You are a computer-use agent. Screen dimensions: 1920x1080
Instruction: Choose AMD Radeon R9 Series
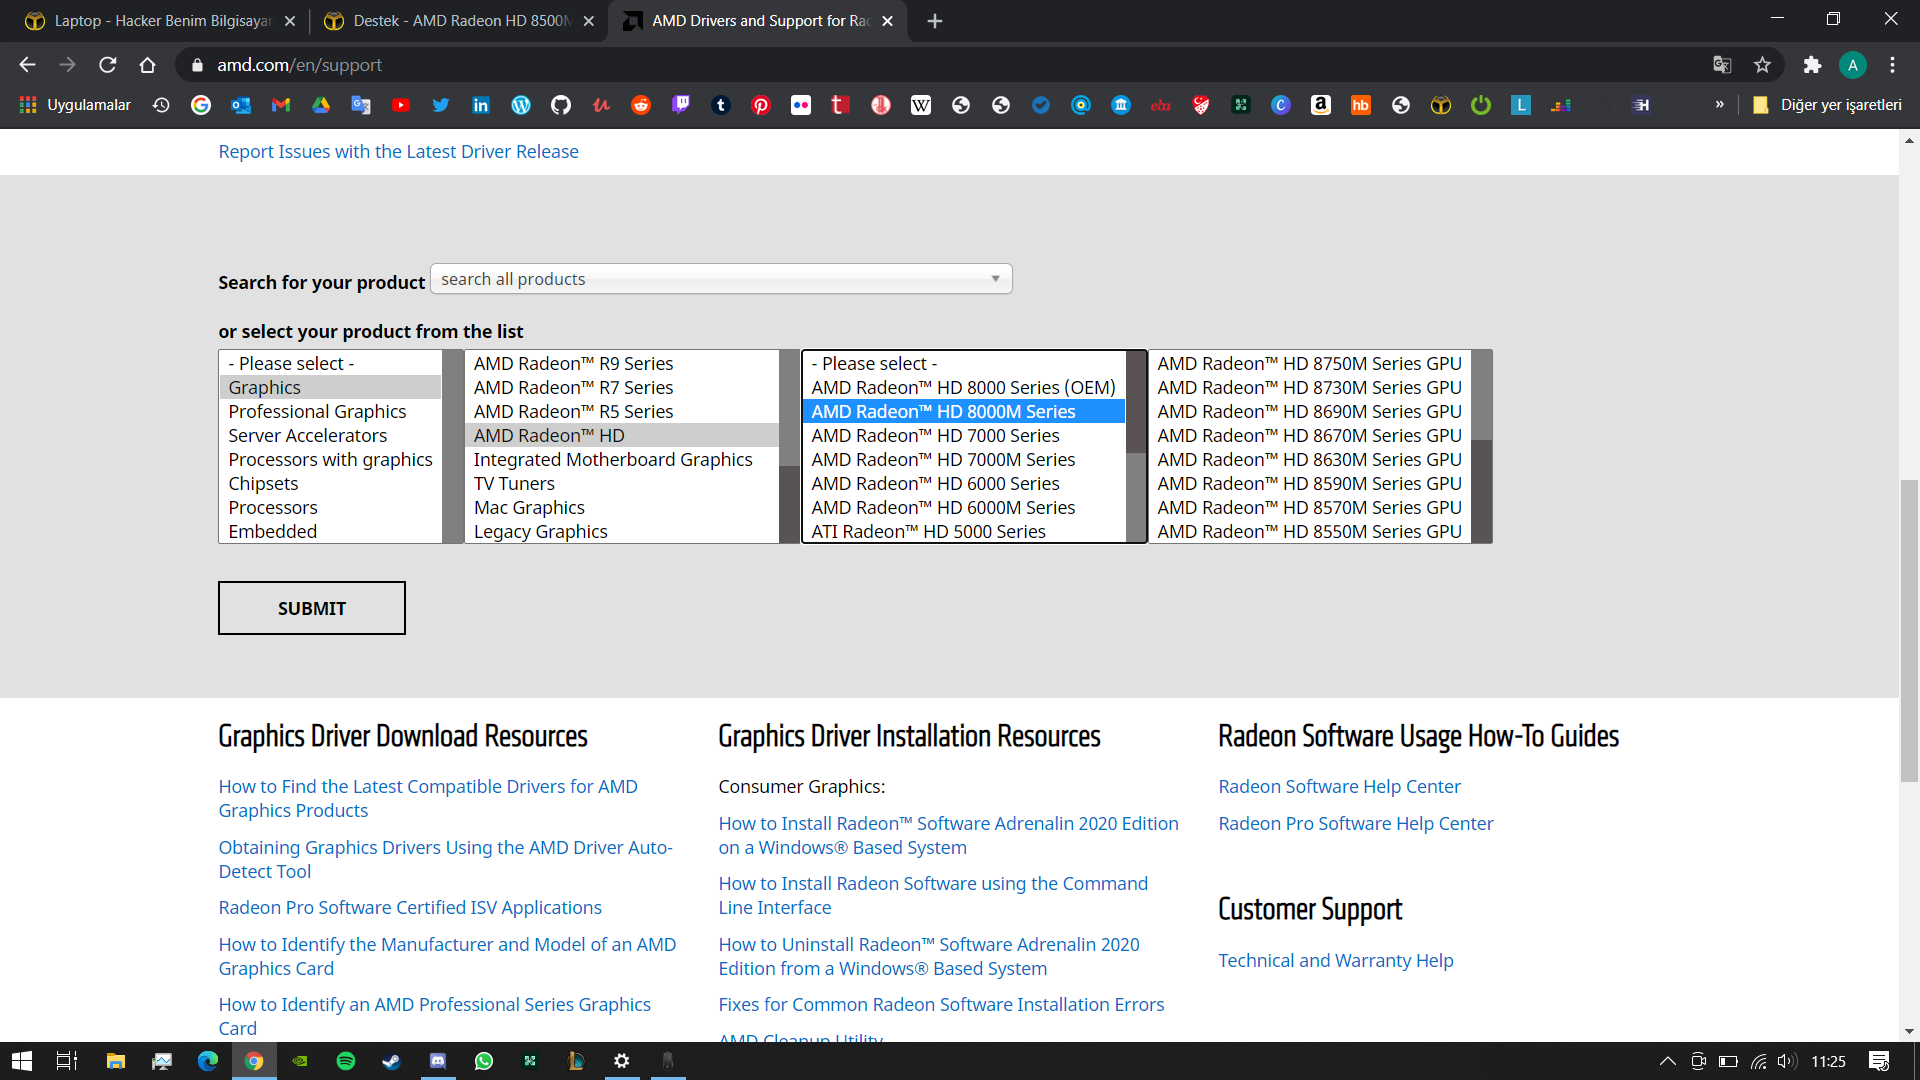[x=621, y=364]
